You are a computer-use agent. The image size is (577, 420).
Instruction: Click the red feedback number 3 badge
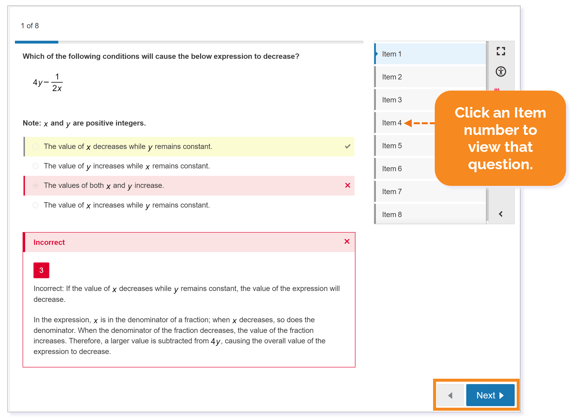(41, 270)
